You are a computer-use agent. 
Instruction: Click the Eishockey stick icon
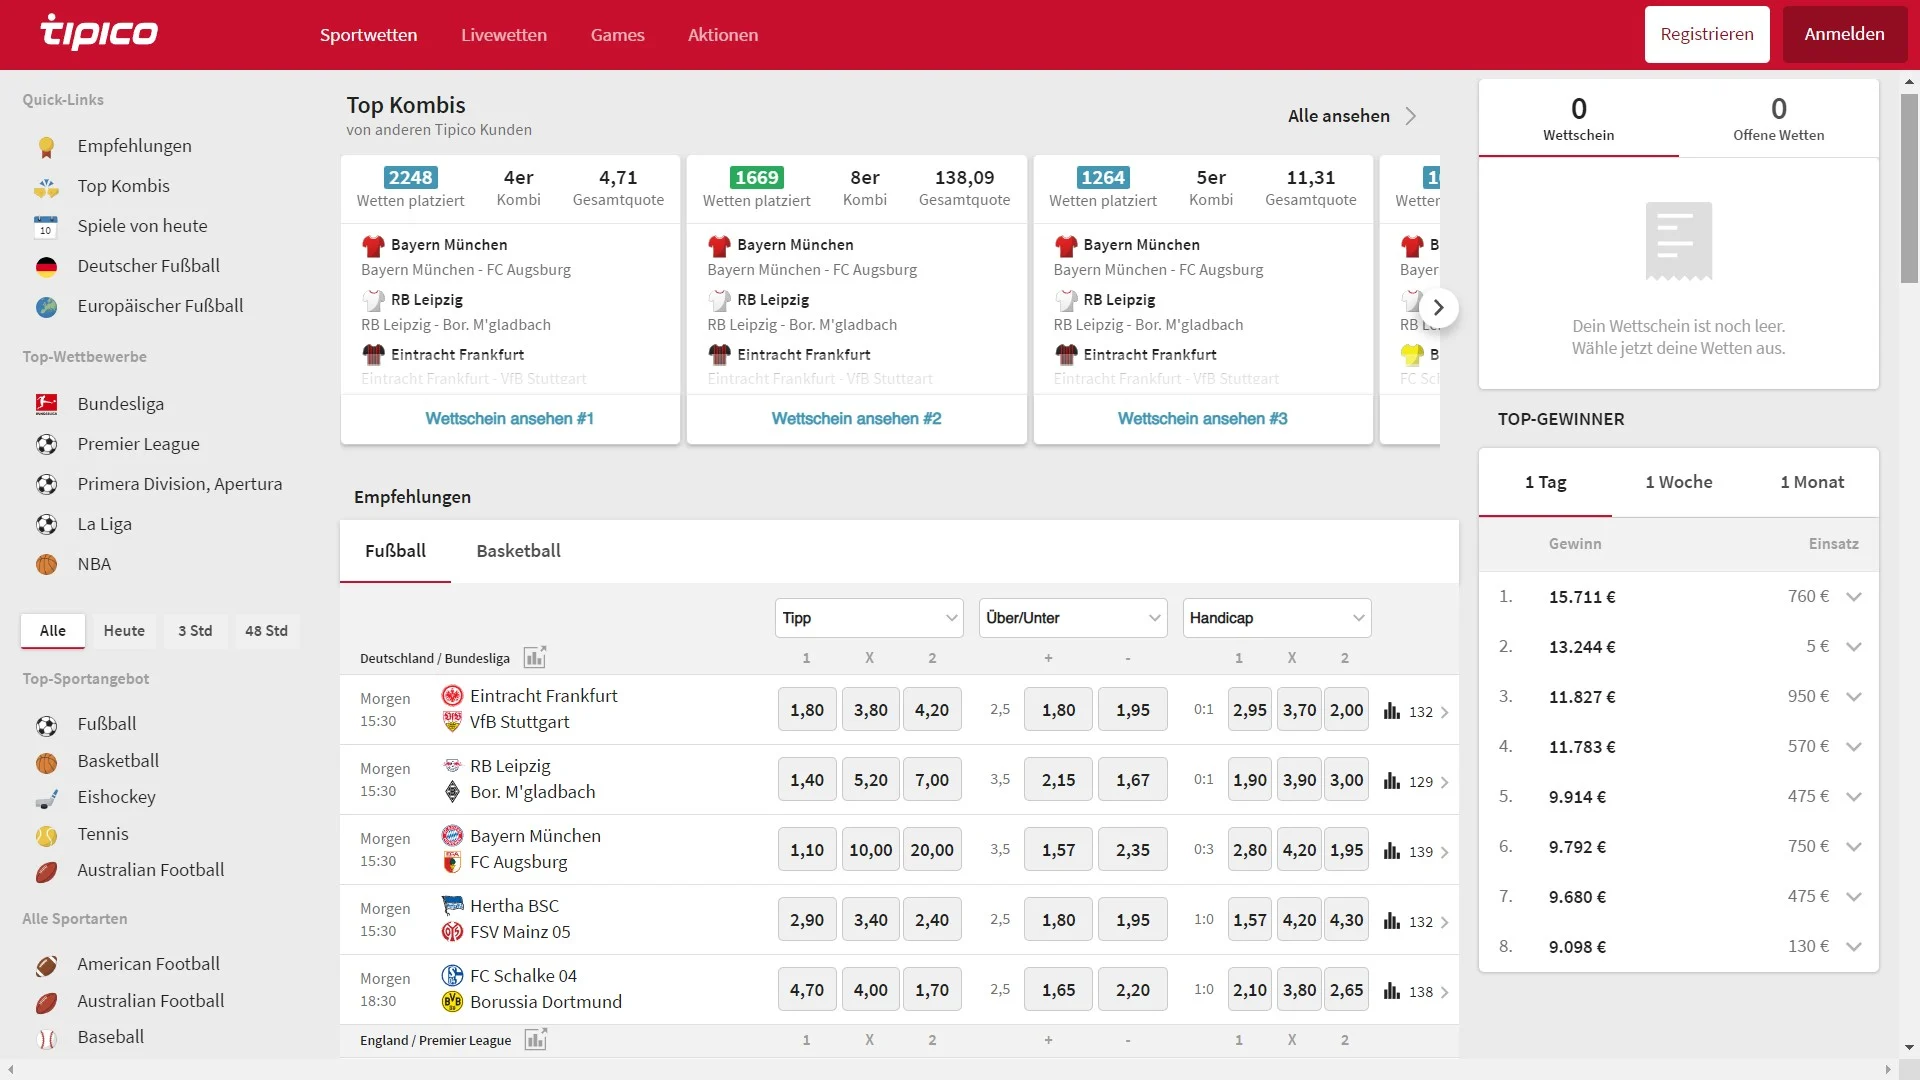point(46,798)
